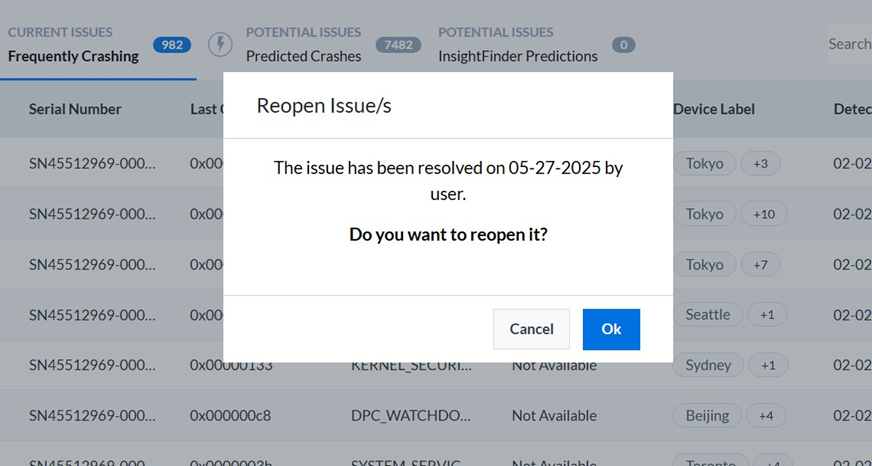Expand the +10 device labels chip
The image size is (872, 466).
764,214
